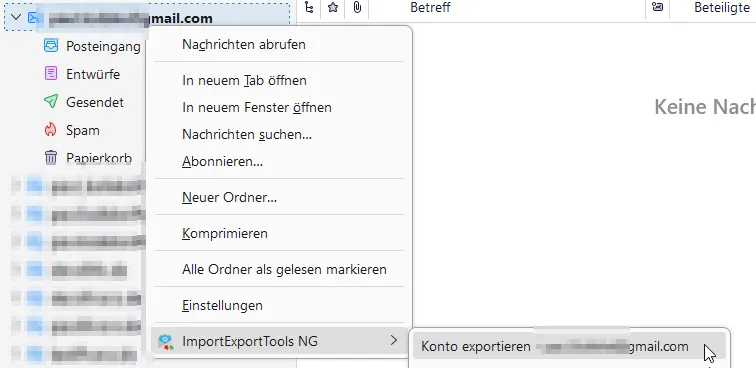This screenshot has height=368, width=756.
Task: Click the Spam flame icon
Action: (x=51, y=130)
